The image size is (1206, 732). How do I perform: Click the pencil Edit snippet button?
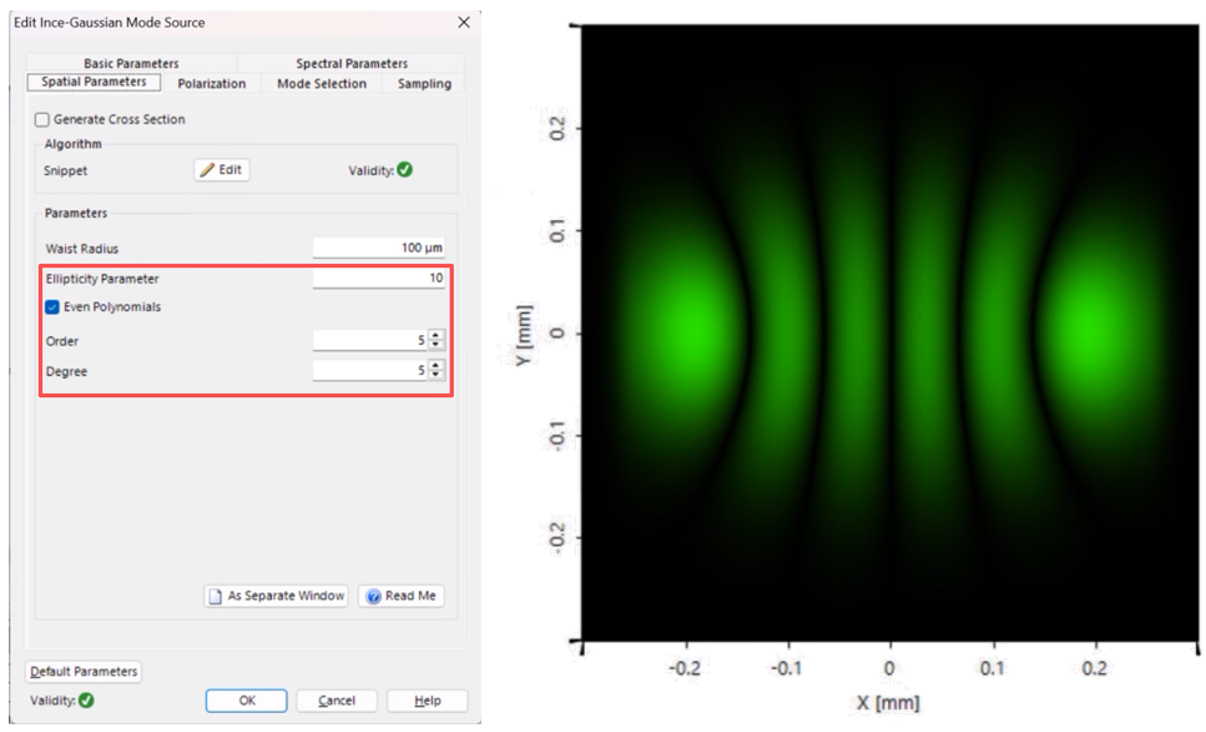click(221, 170)
